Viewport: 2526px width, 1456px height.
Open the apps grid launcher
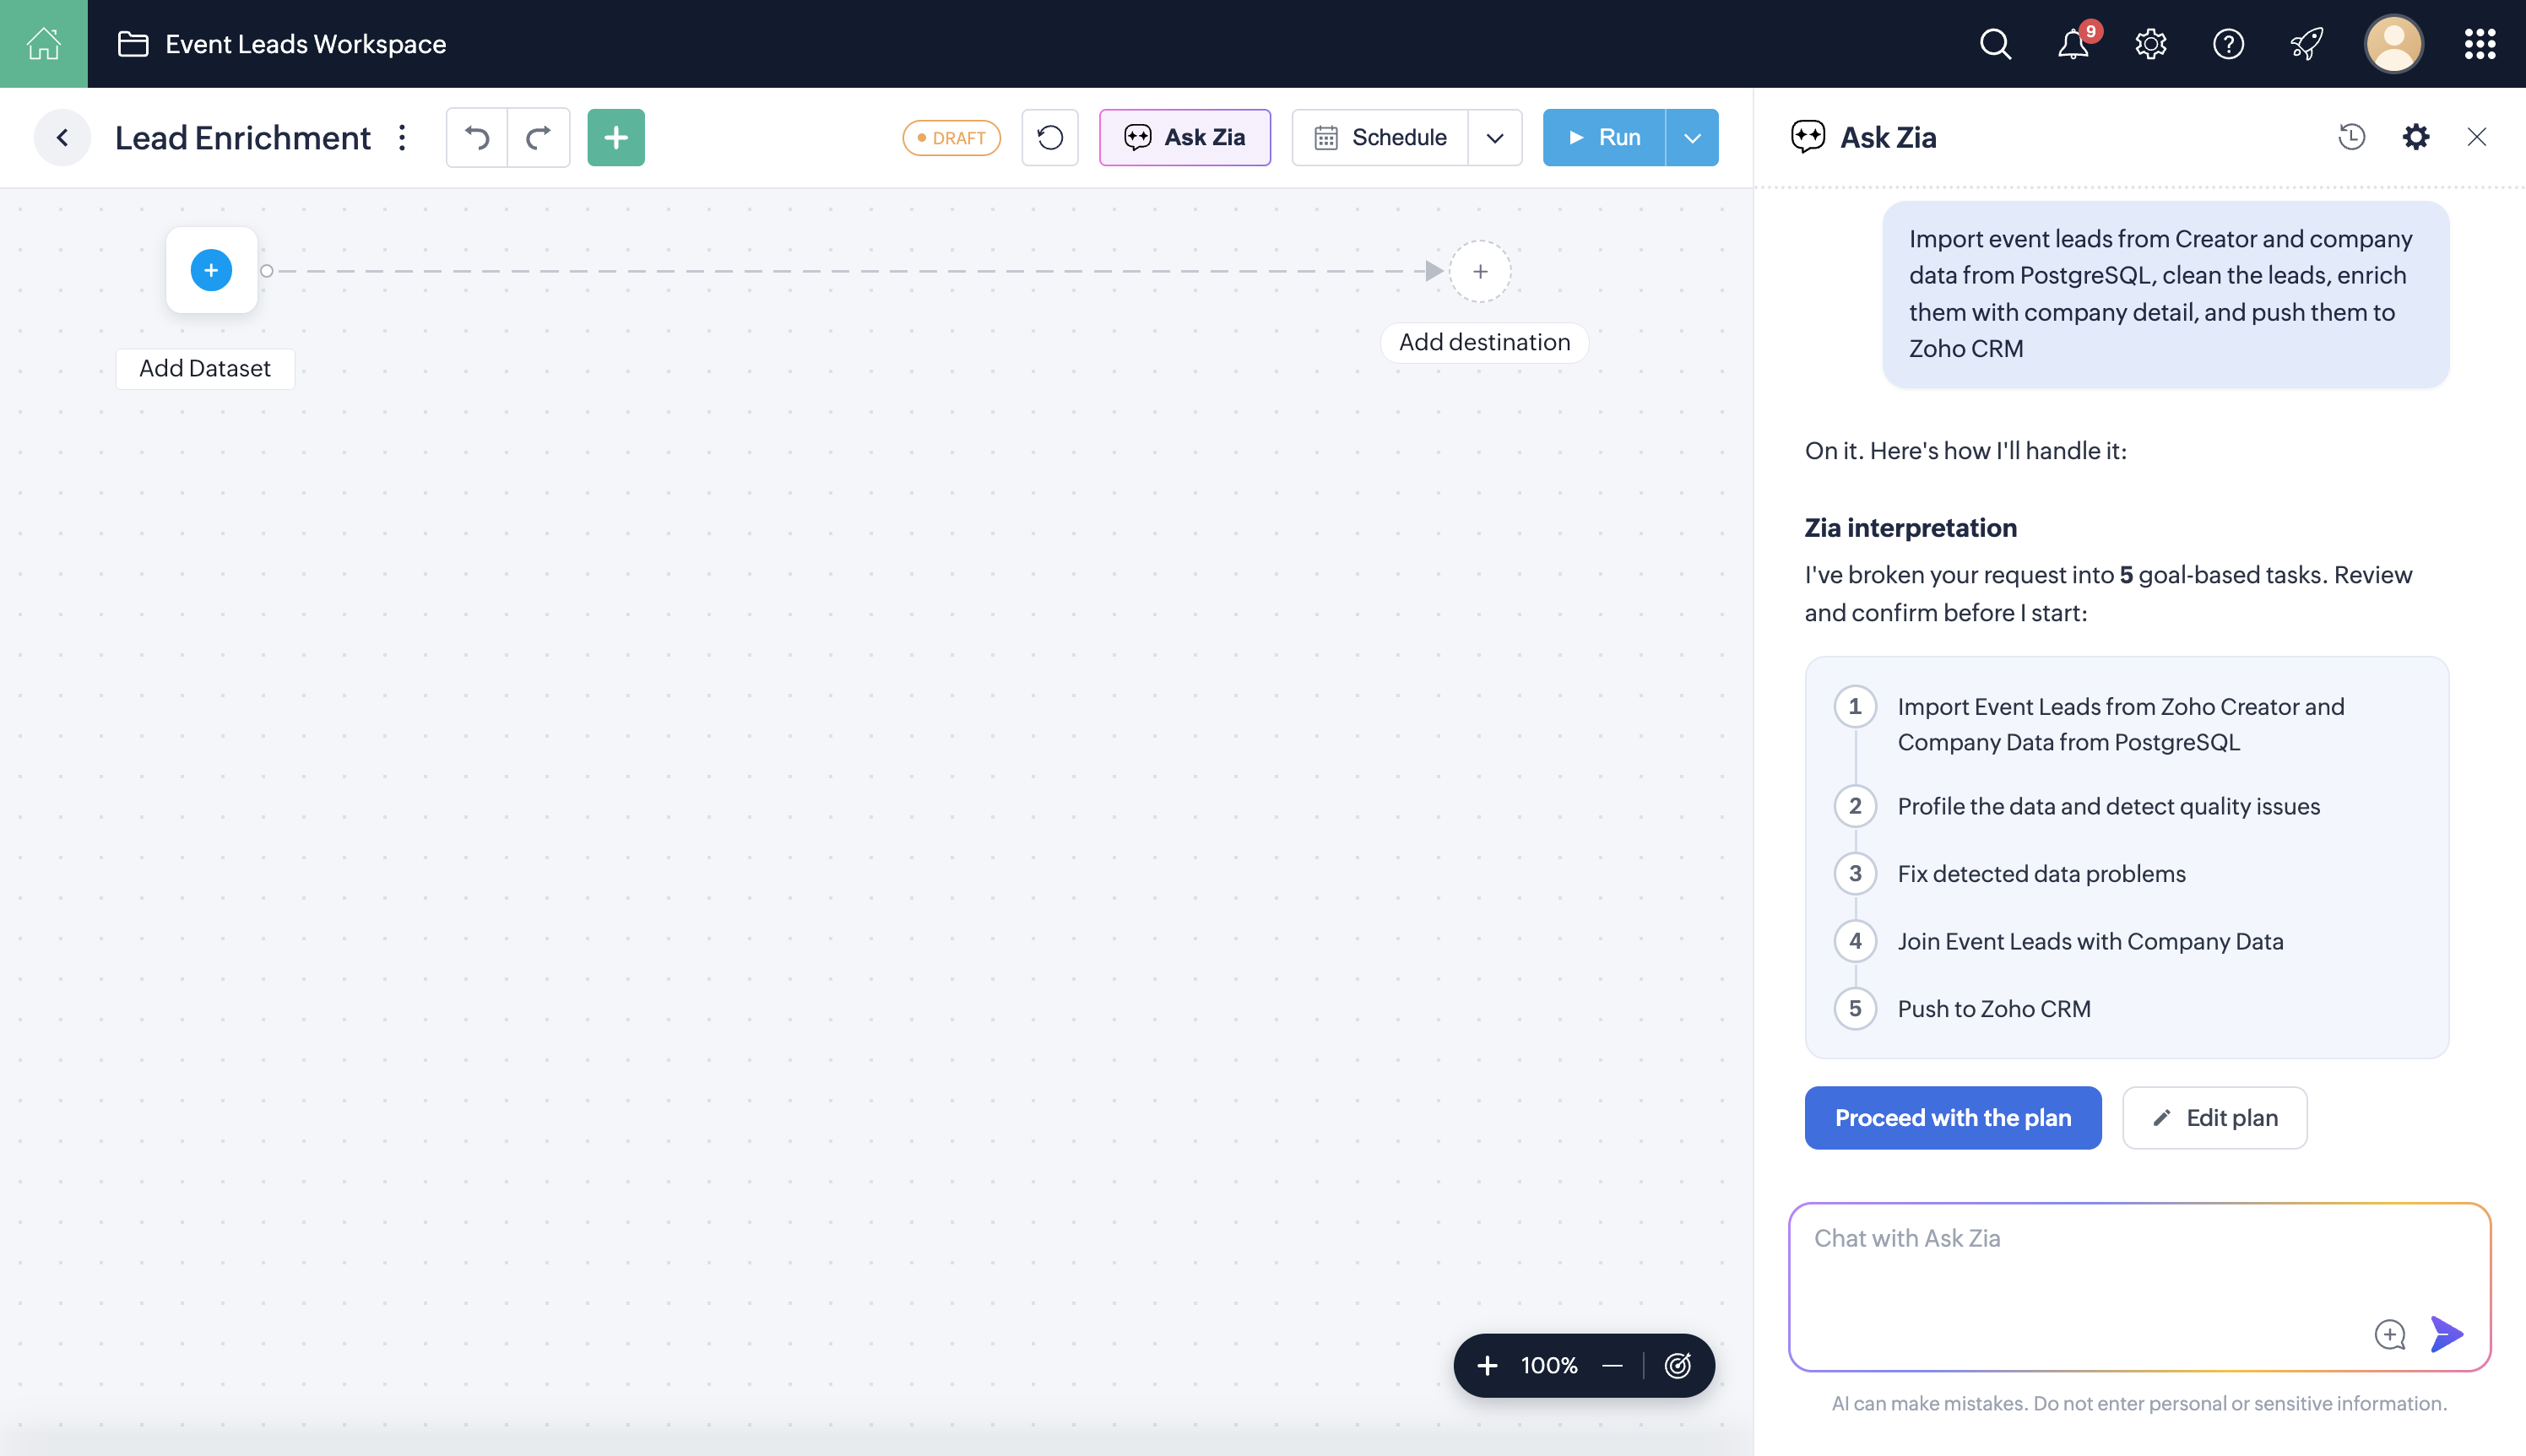2479,44
